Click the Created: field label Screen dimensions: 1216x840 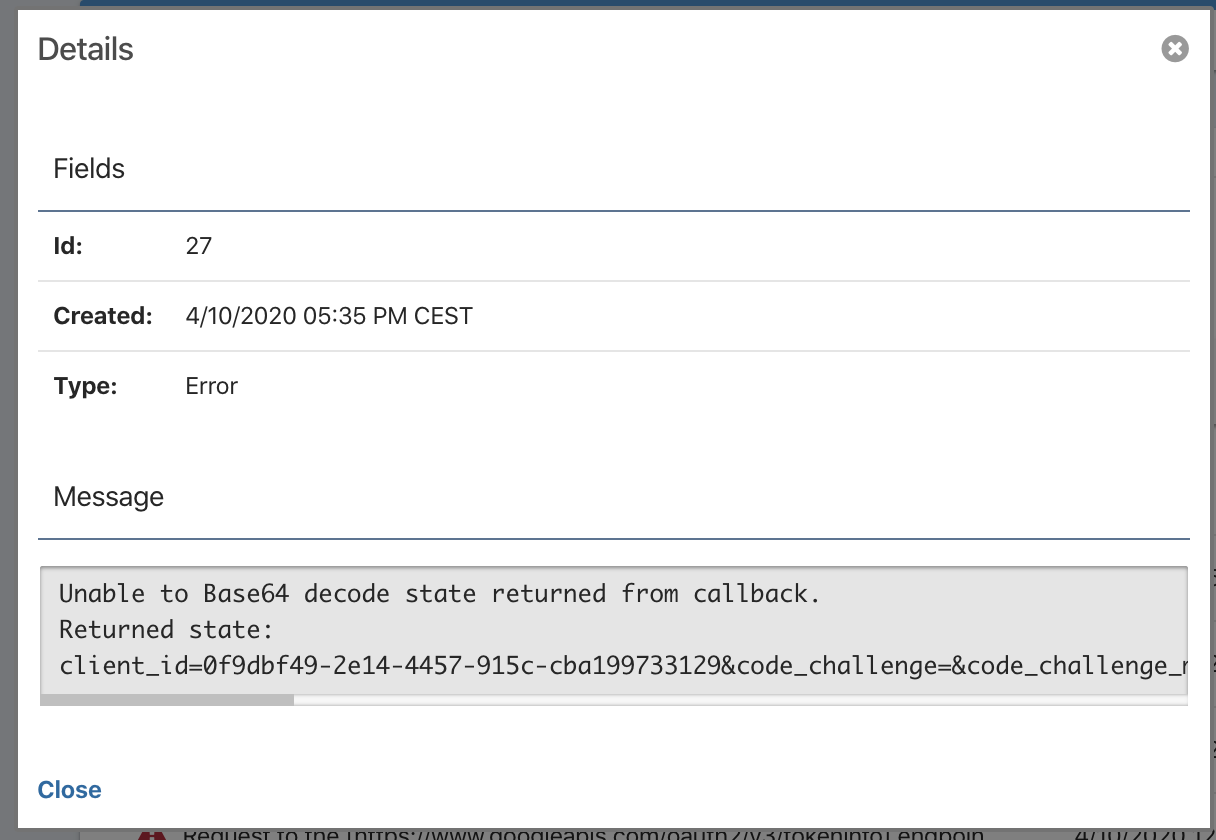103,317
